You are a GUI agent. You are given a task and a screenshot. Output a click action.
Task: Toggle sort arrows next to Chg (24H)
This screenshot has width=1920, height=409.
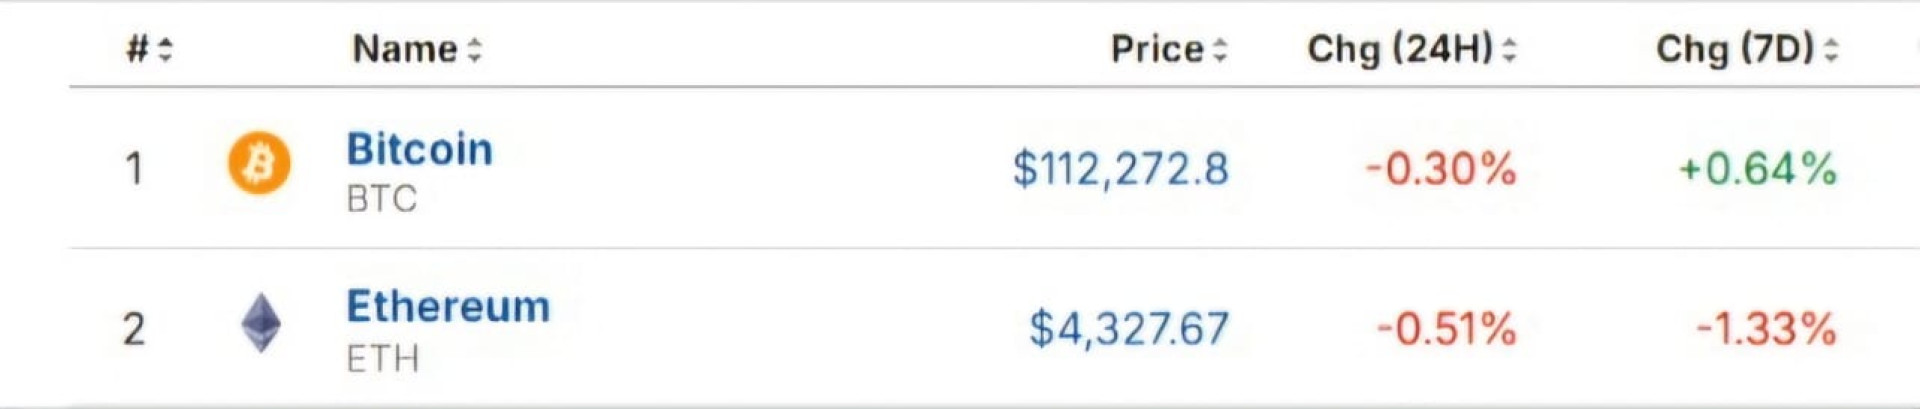1509,49
